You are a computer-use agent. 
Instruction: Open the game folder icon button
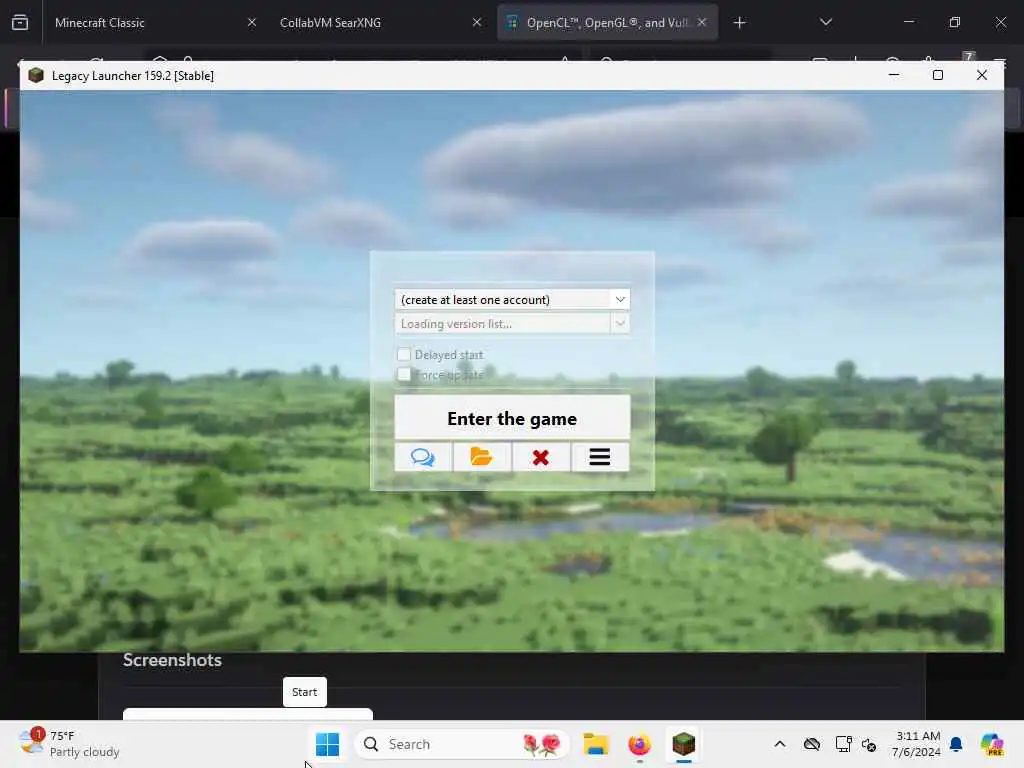(x=481, y=457)
